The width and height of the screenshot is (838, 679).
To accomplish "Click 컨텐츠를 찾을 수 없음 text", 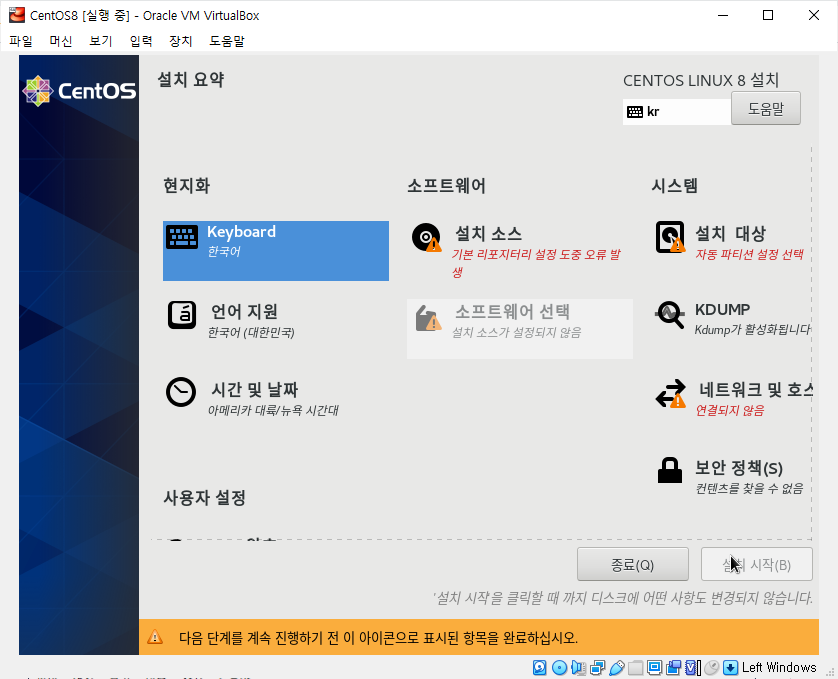I will pyautogui.click(x=749, y=488).
